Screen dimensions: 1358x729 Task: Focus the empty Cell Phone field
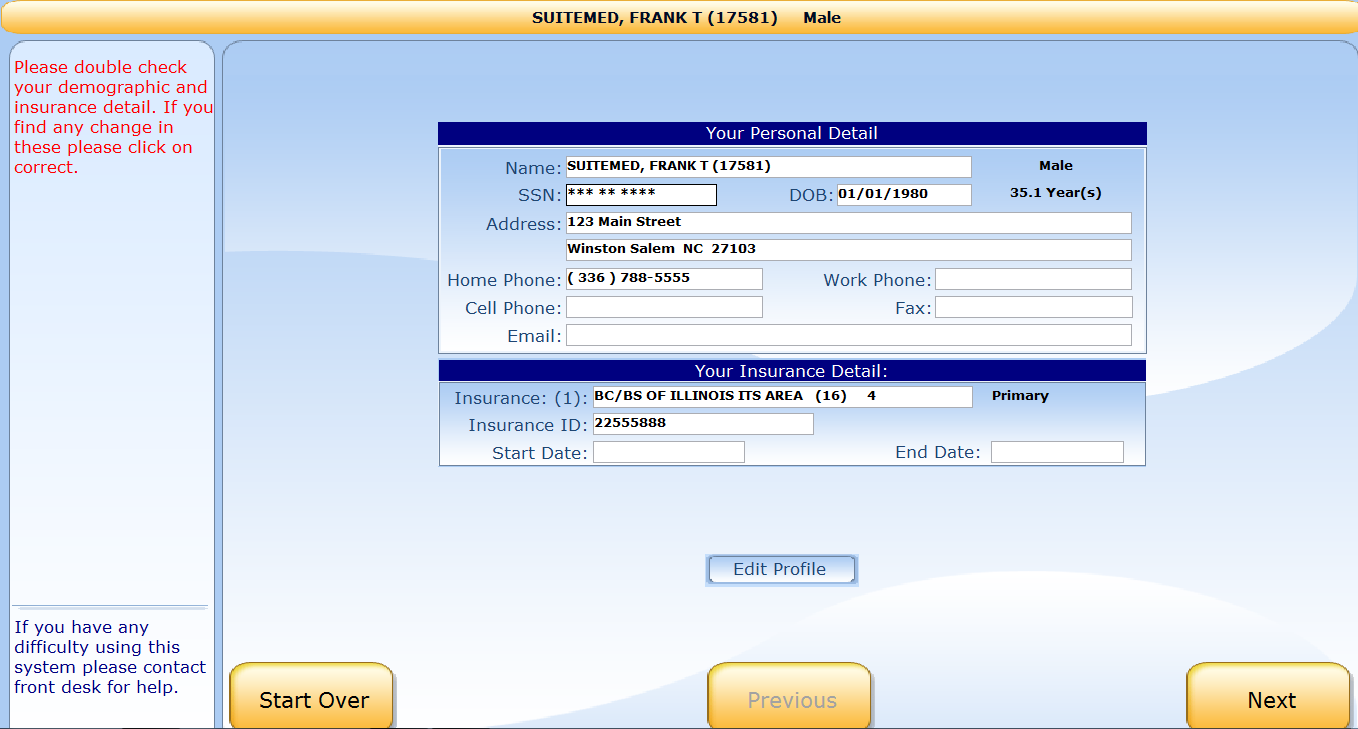click(664, 307)
